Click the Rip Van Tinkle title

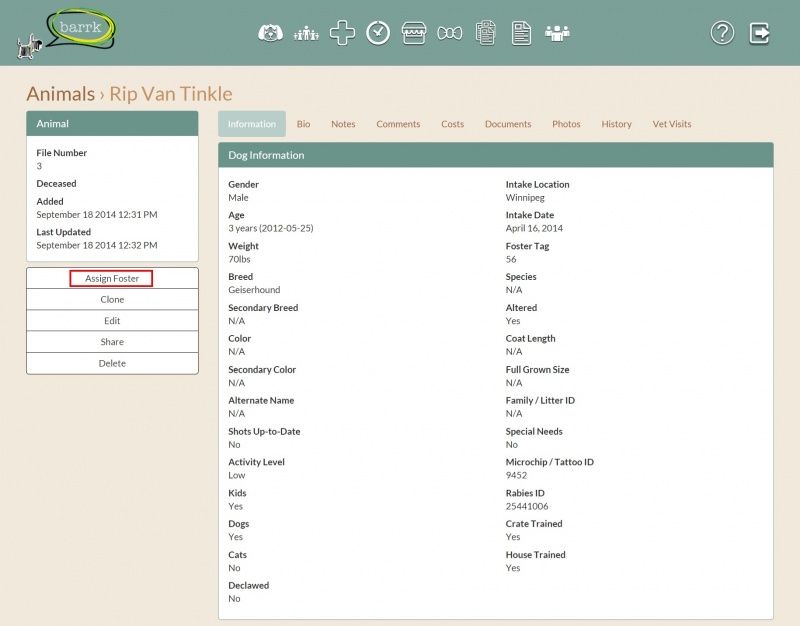[x=171, y=94]
